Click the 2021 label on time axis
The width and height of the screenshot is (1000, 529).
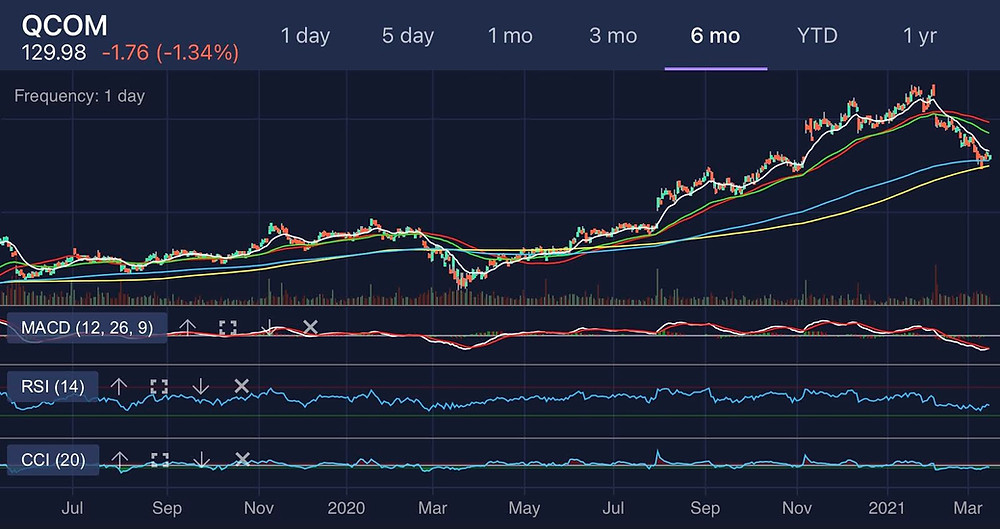(886, 508)
